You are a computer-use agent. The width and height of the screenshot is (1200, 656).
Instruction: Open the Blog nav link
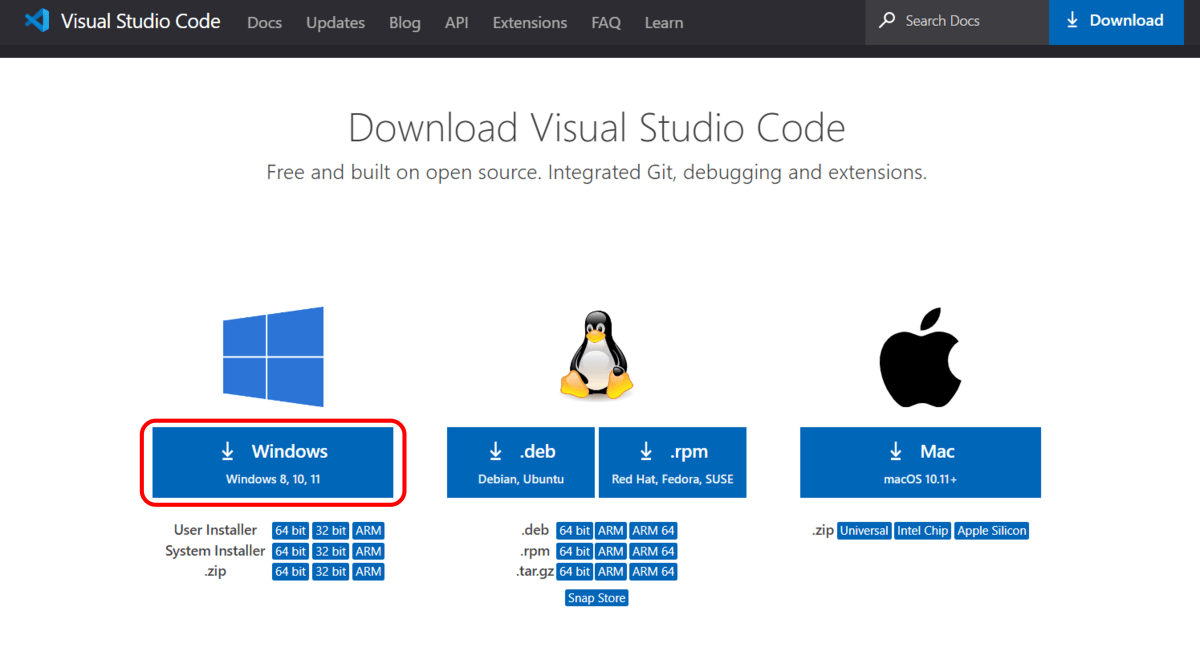pyautogui.click(x=405, y=22)
